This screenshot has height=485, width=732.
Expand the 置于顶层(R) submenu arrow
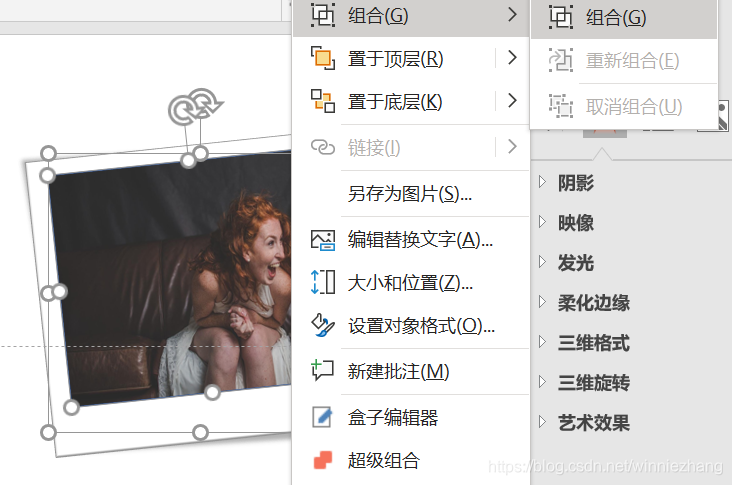point(513,57)
